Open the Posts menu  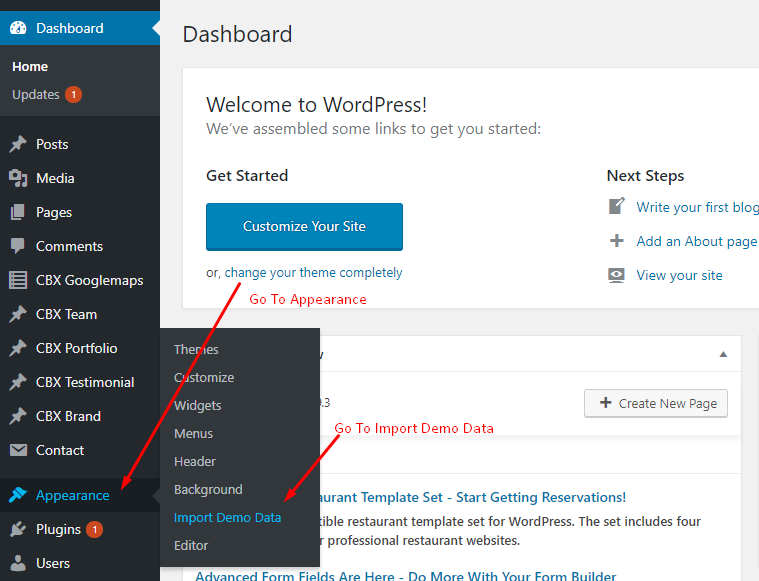point(80,144)
